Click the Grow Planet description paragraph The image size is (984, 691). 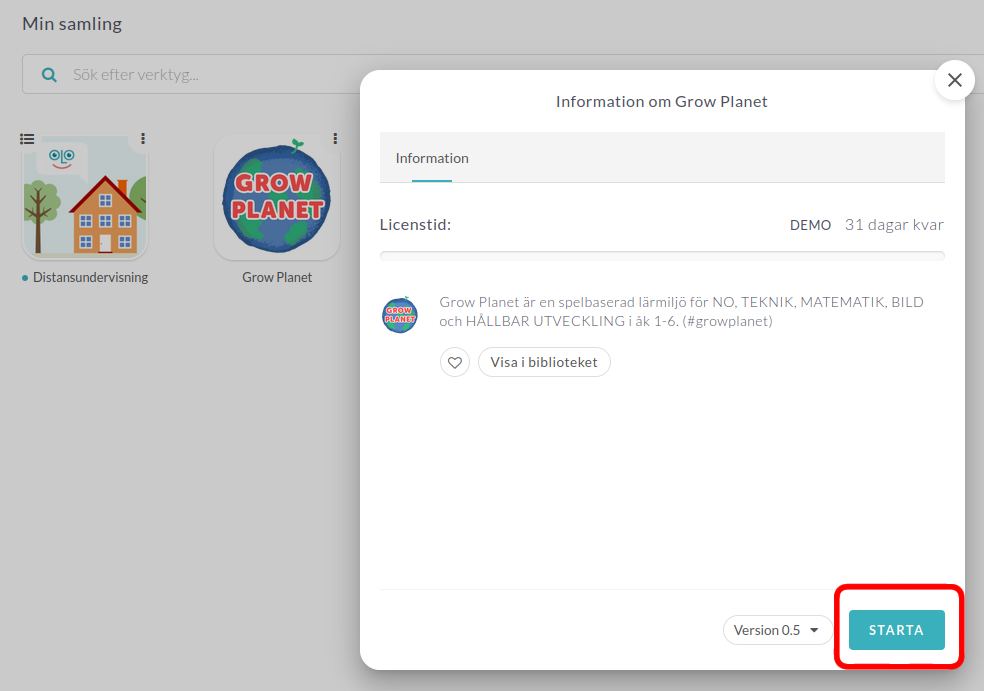682,311
